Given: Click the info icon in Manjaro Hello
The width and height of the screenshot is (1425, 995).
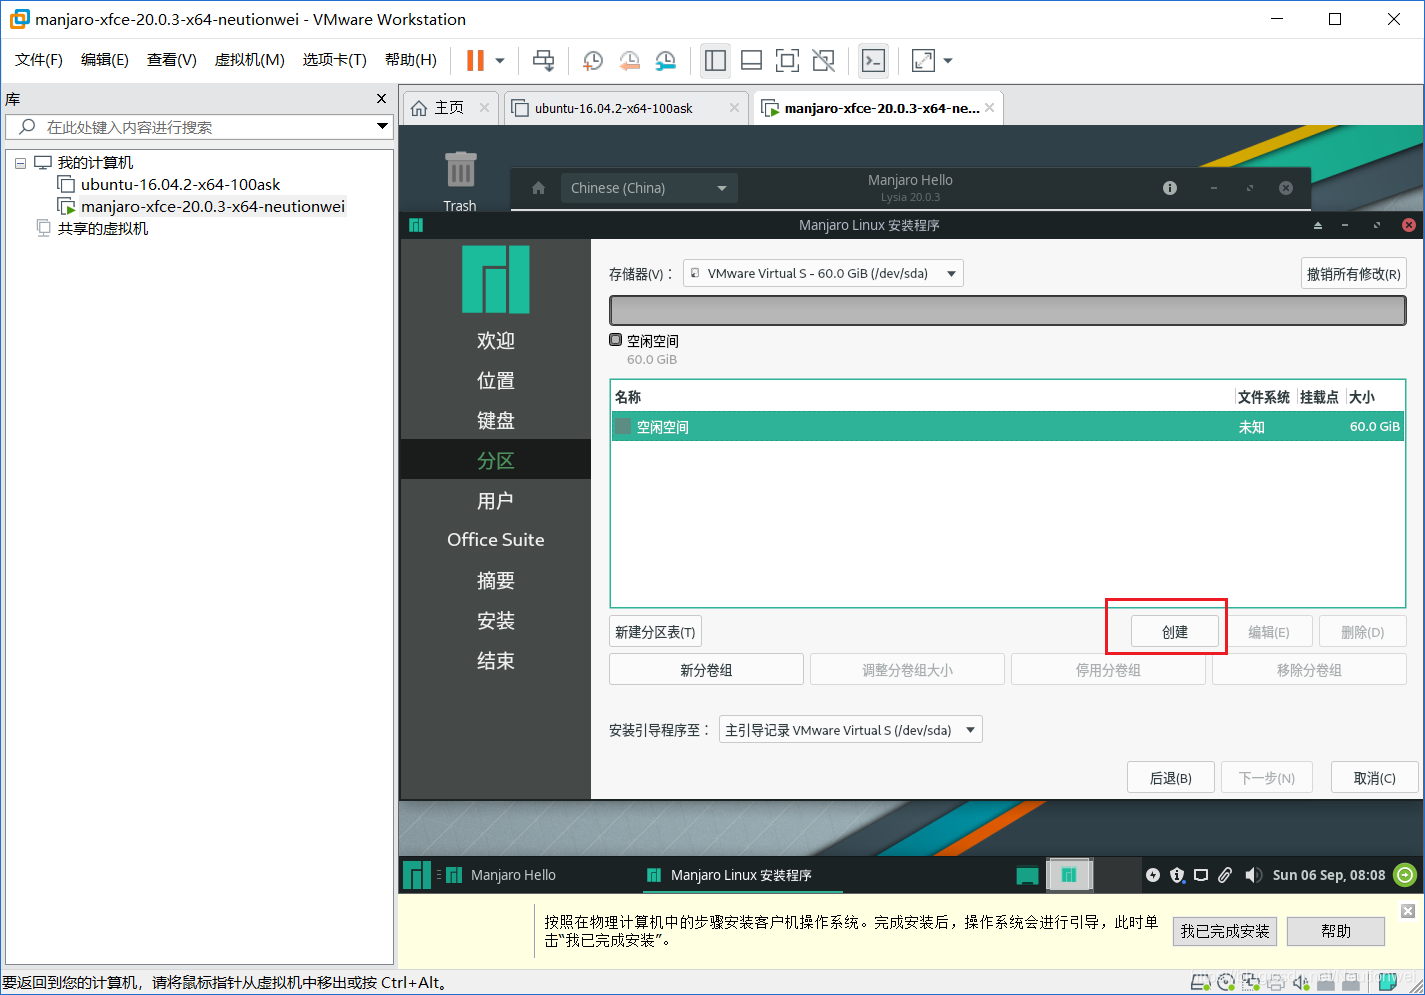Looking at the screenshot, I should point(1170,188).
